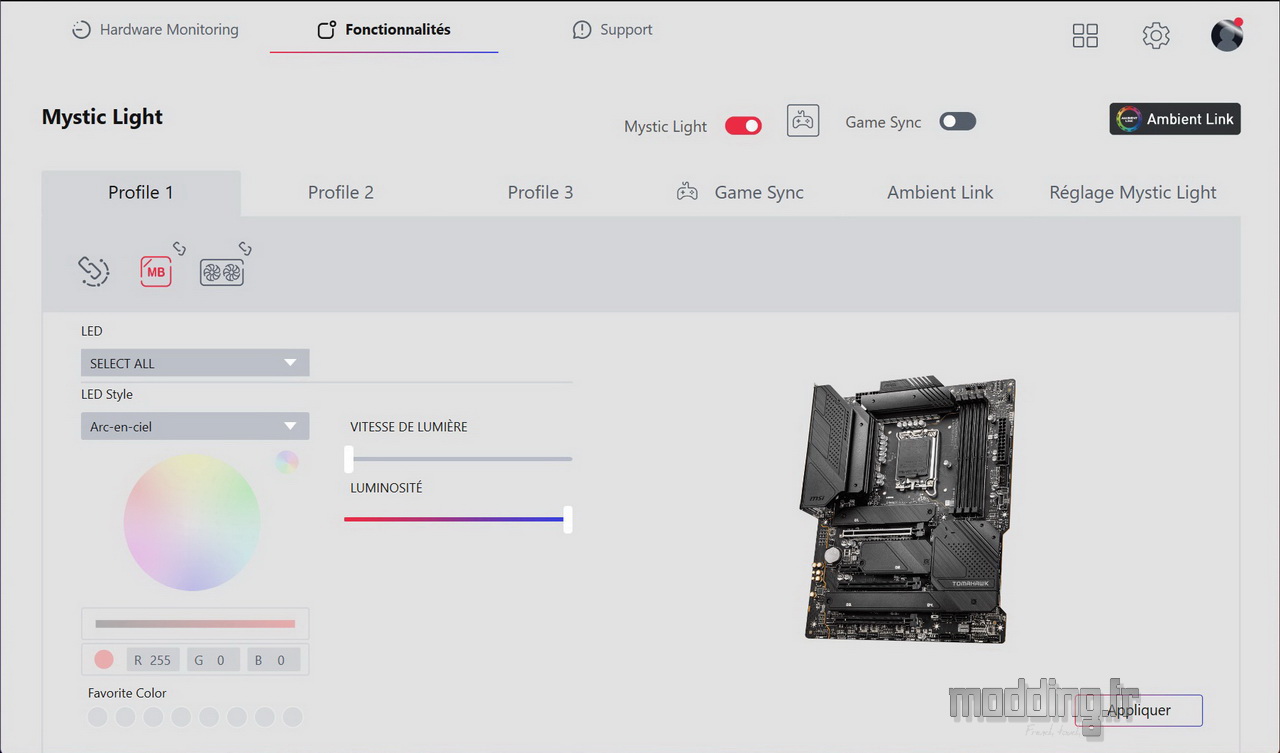The image size is (1280, 753).
Task: Open the apps grid icon
Action: (1085, 36)
